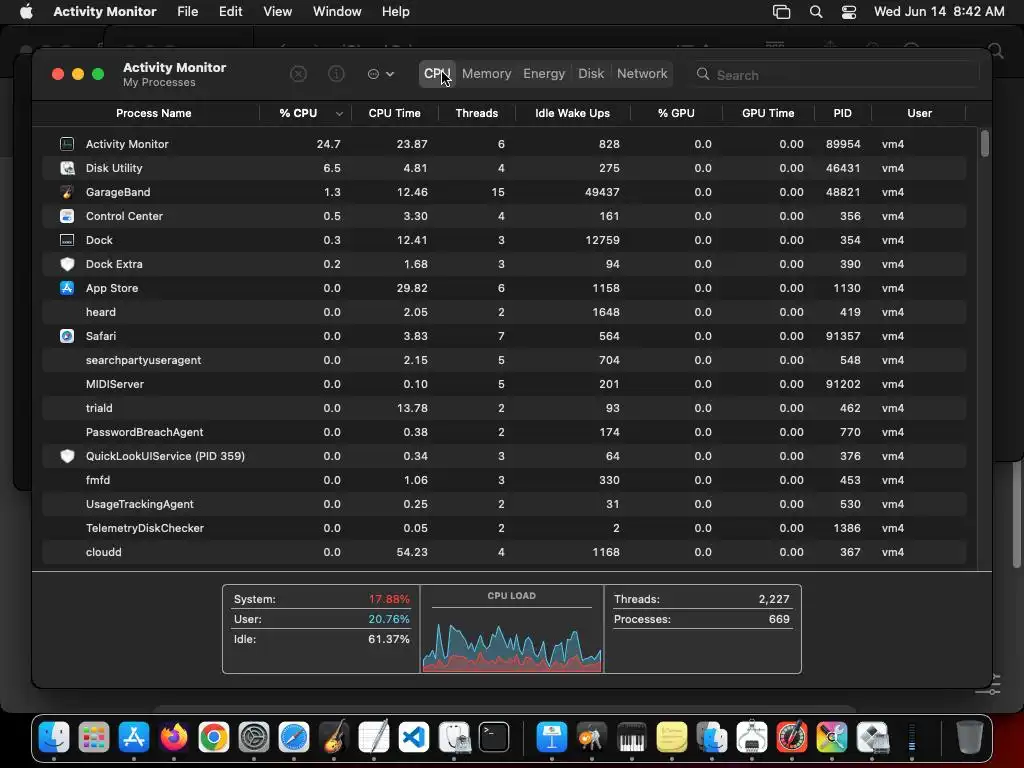
Task: Open the Activity Monitor app menu
Action: click(104, 12)
